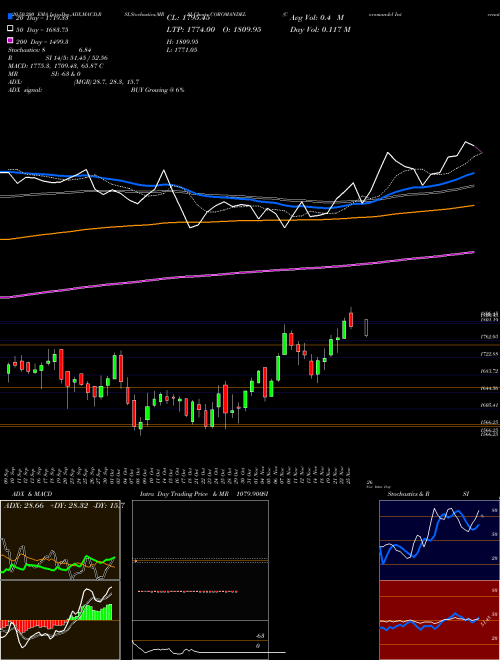Click the 'Stochastics: 8' indicator line

pos(26,50)
